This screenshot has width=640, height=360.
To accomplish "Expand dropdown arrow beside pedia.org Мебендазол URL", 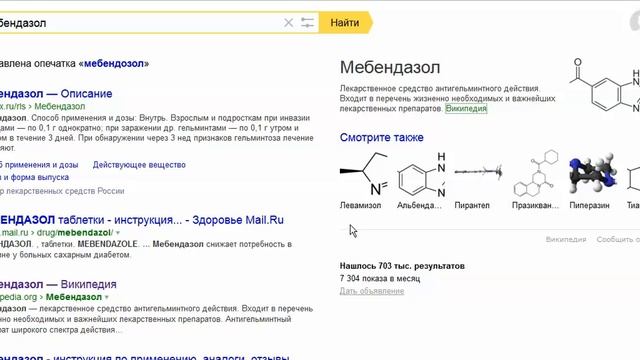I will pos(107,297).
